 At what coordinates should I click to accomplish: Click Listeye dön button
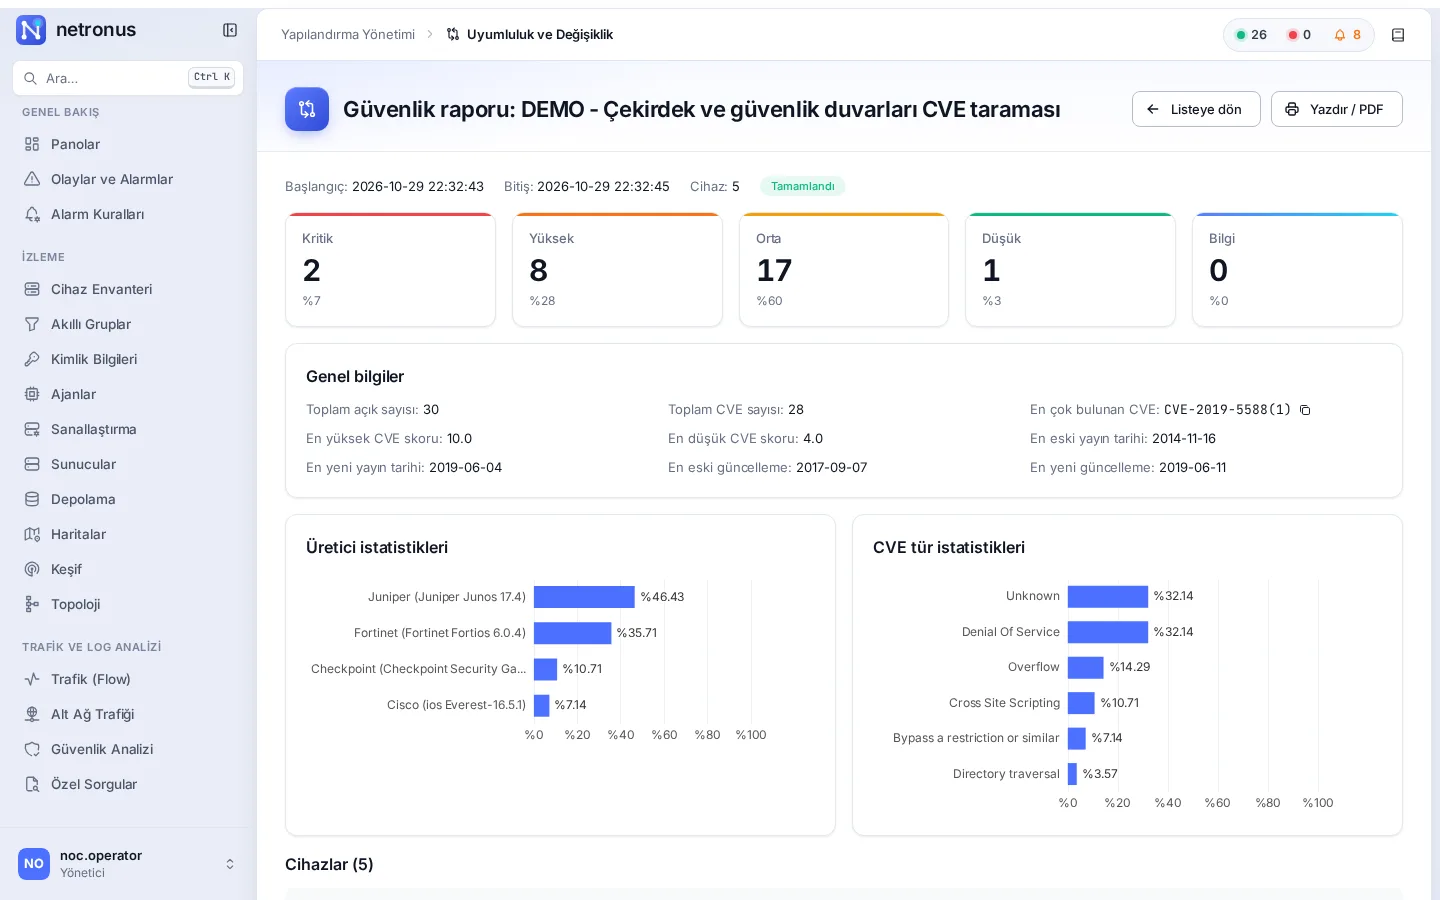point(1196,109)
